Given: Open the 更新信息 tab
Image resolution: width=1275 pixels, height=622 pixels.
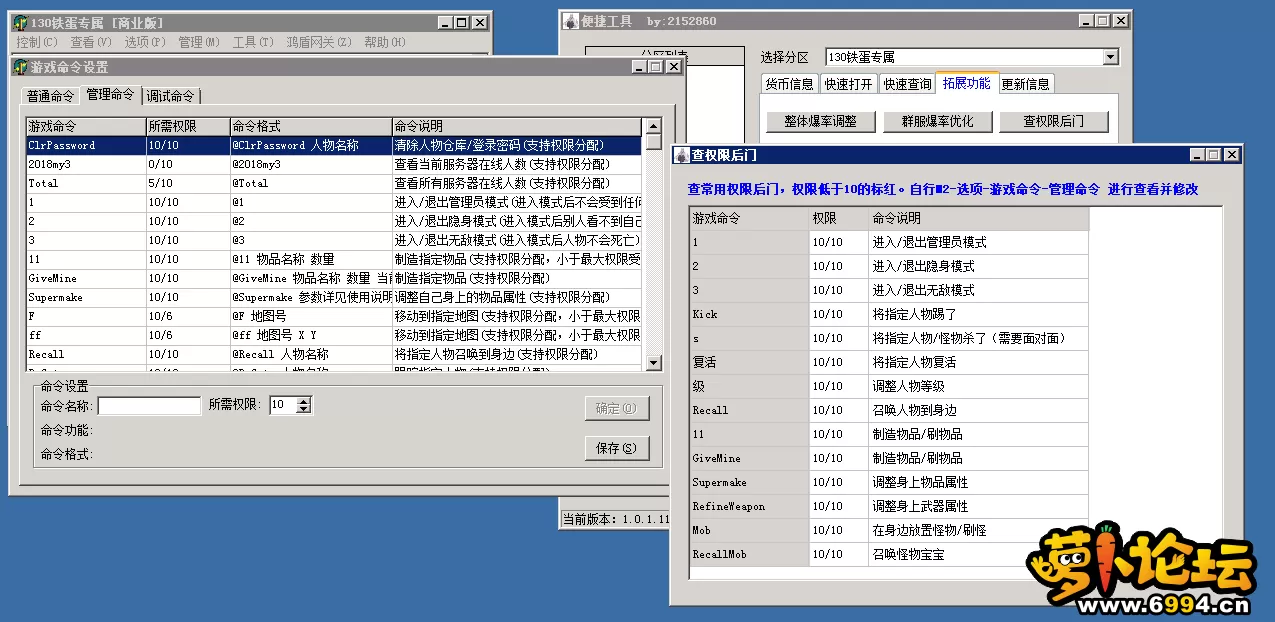Looking at the screenshot, I should coord(1026,84).
